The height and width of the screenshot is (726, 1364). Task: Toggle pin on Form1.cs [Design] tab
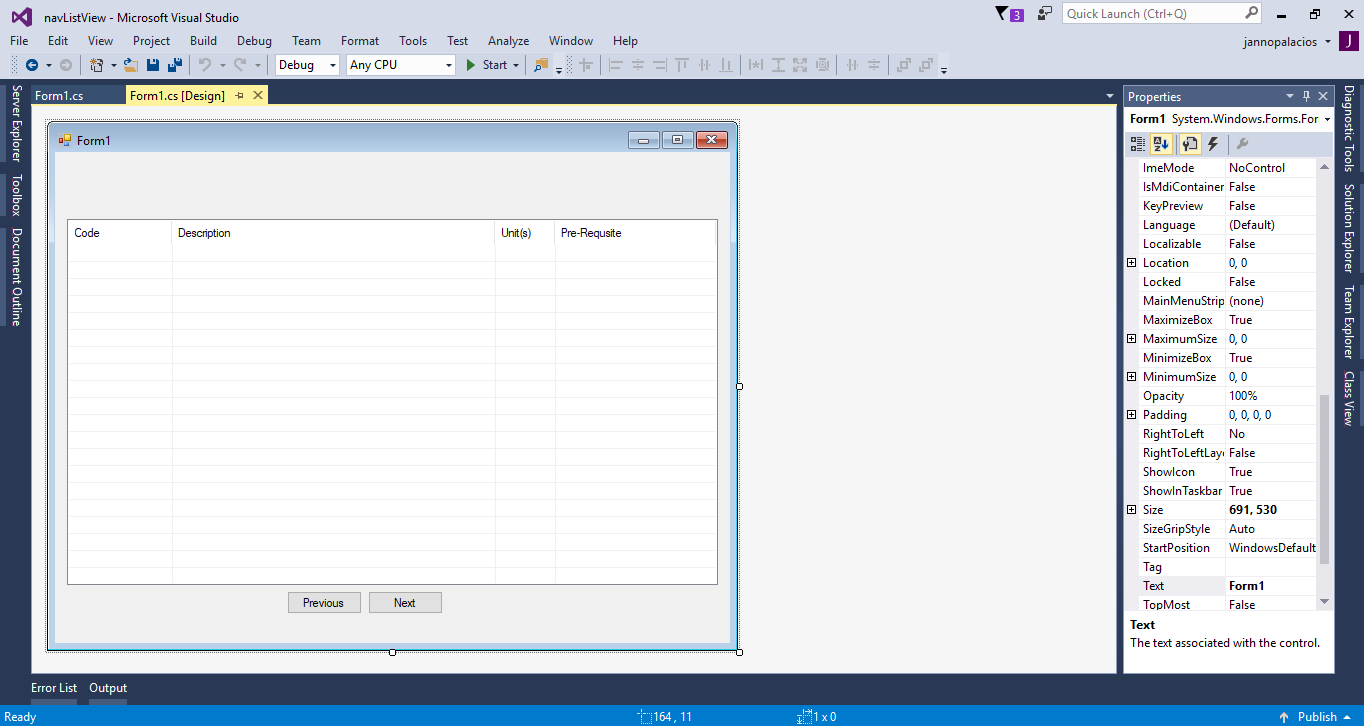point(240,95)
